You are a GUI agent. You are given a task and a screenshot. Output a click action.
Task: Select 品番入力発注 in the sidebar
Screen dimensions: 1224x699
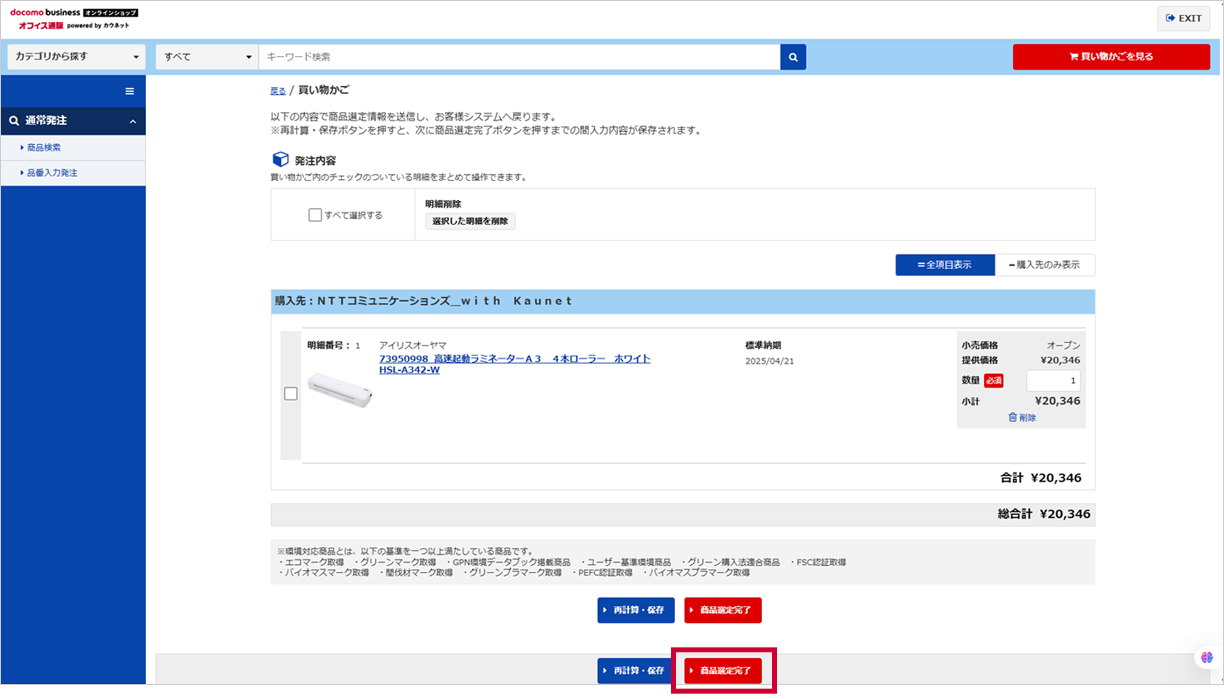point(52,173)
